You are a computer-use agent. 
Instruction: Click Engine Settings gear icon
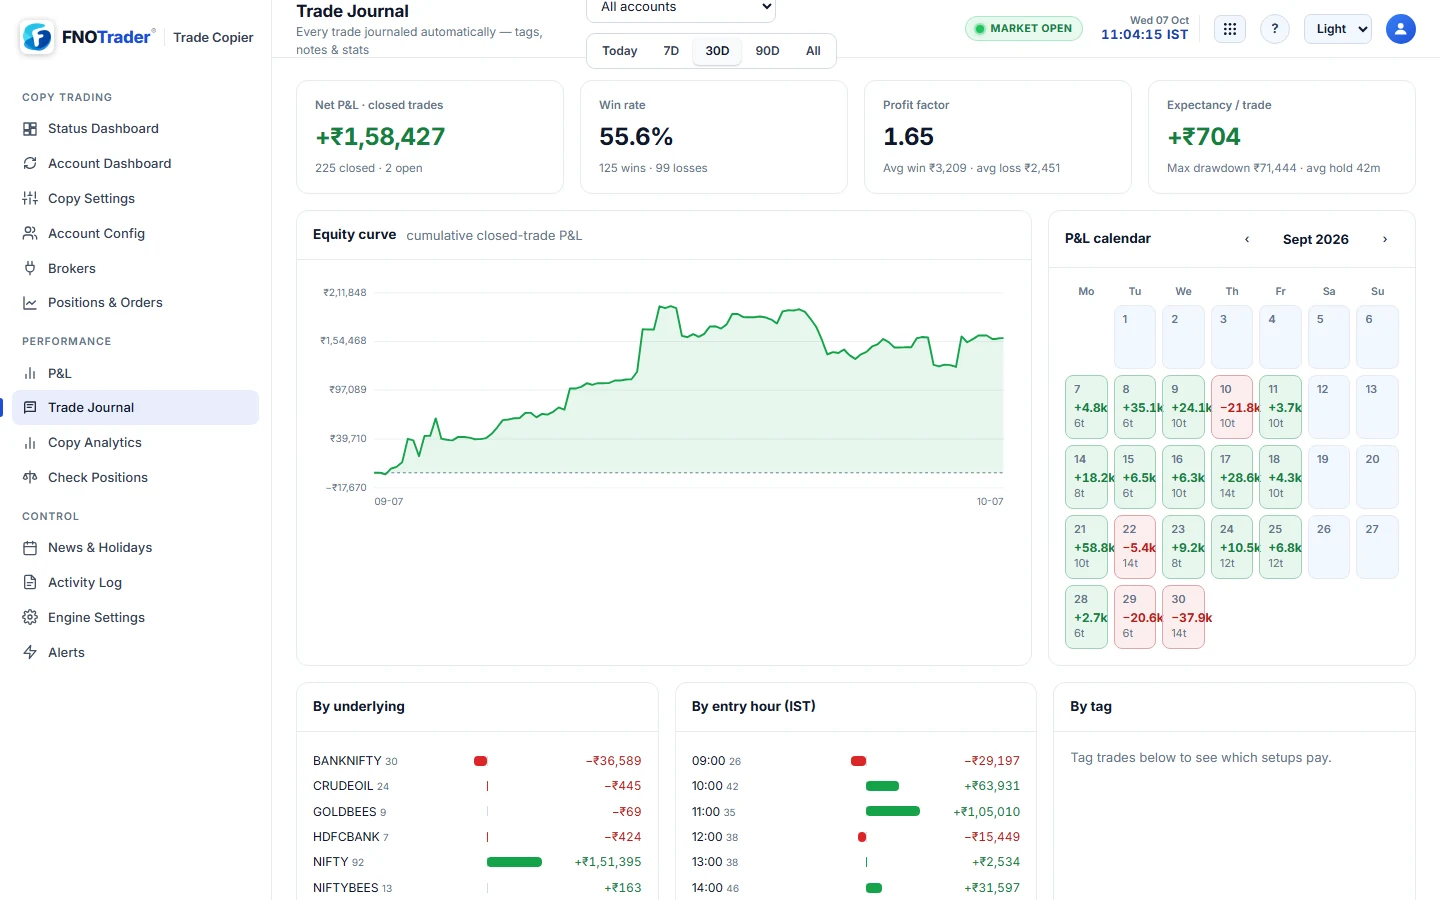coord(30,618)
